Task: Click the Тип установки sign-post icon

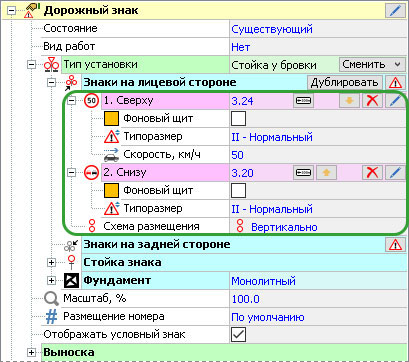Action: click(51, 64)
